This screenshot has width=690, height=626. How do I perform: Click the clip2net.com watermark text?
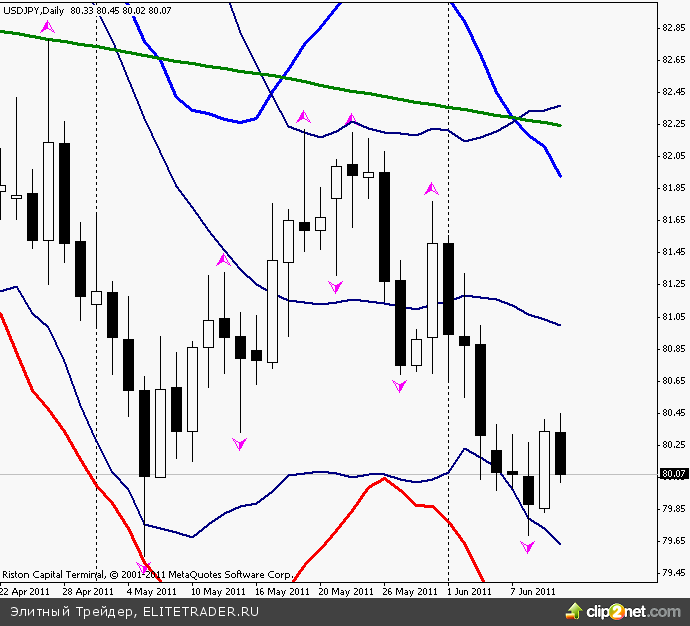pyautogui.click(x=633, y=611)
